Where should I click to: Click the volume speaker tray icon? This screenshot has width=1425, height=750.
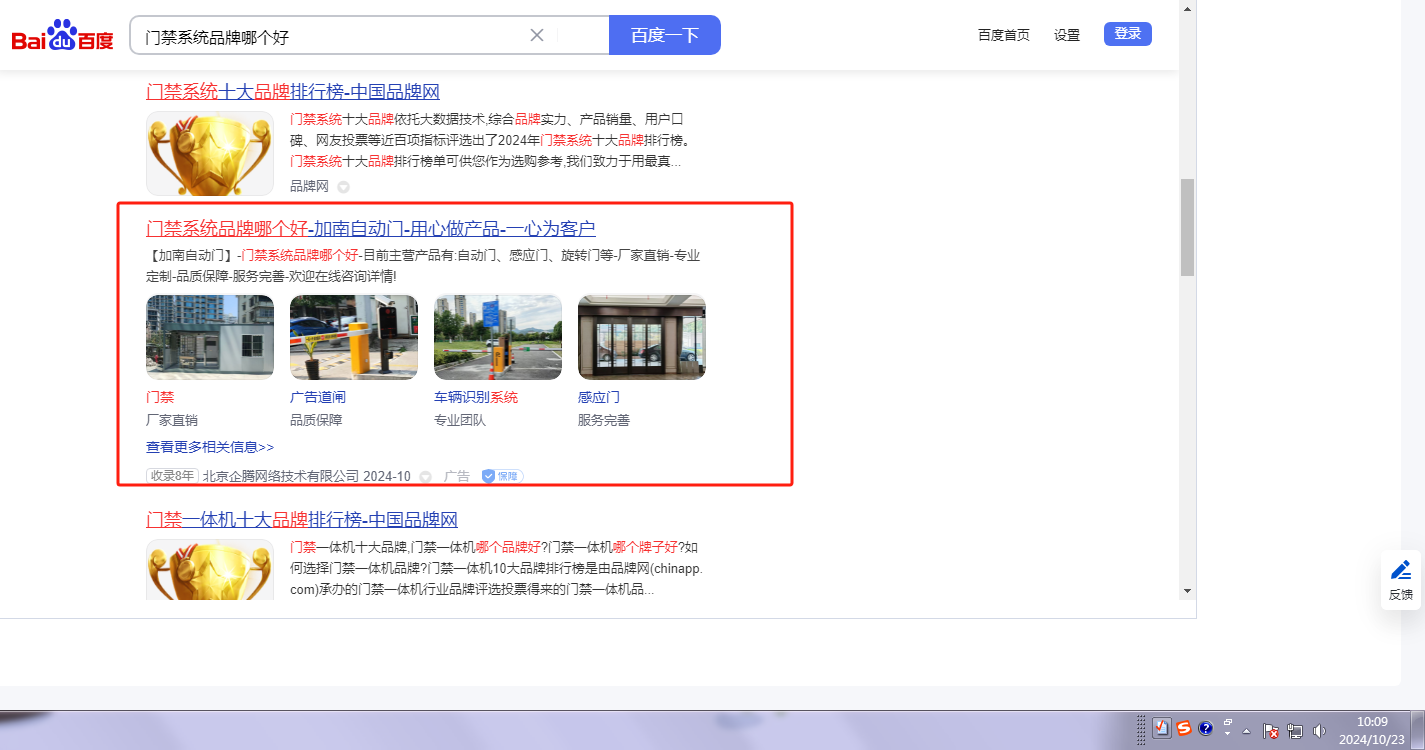(x=1319, y=730)
